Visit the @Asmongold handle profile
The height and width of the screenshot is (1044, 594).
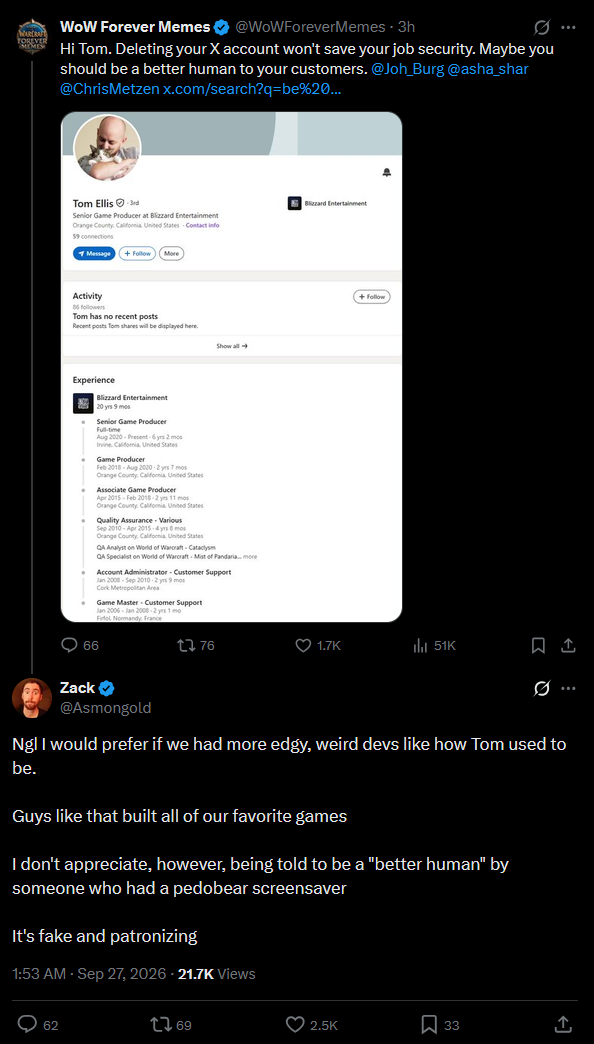coord(105,708)
